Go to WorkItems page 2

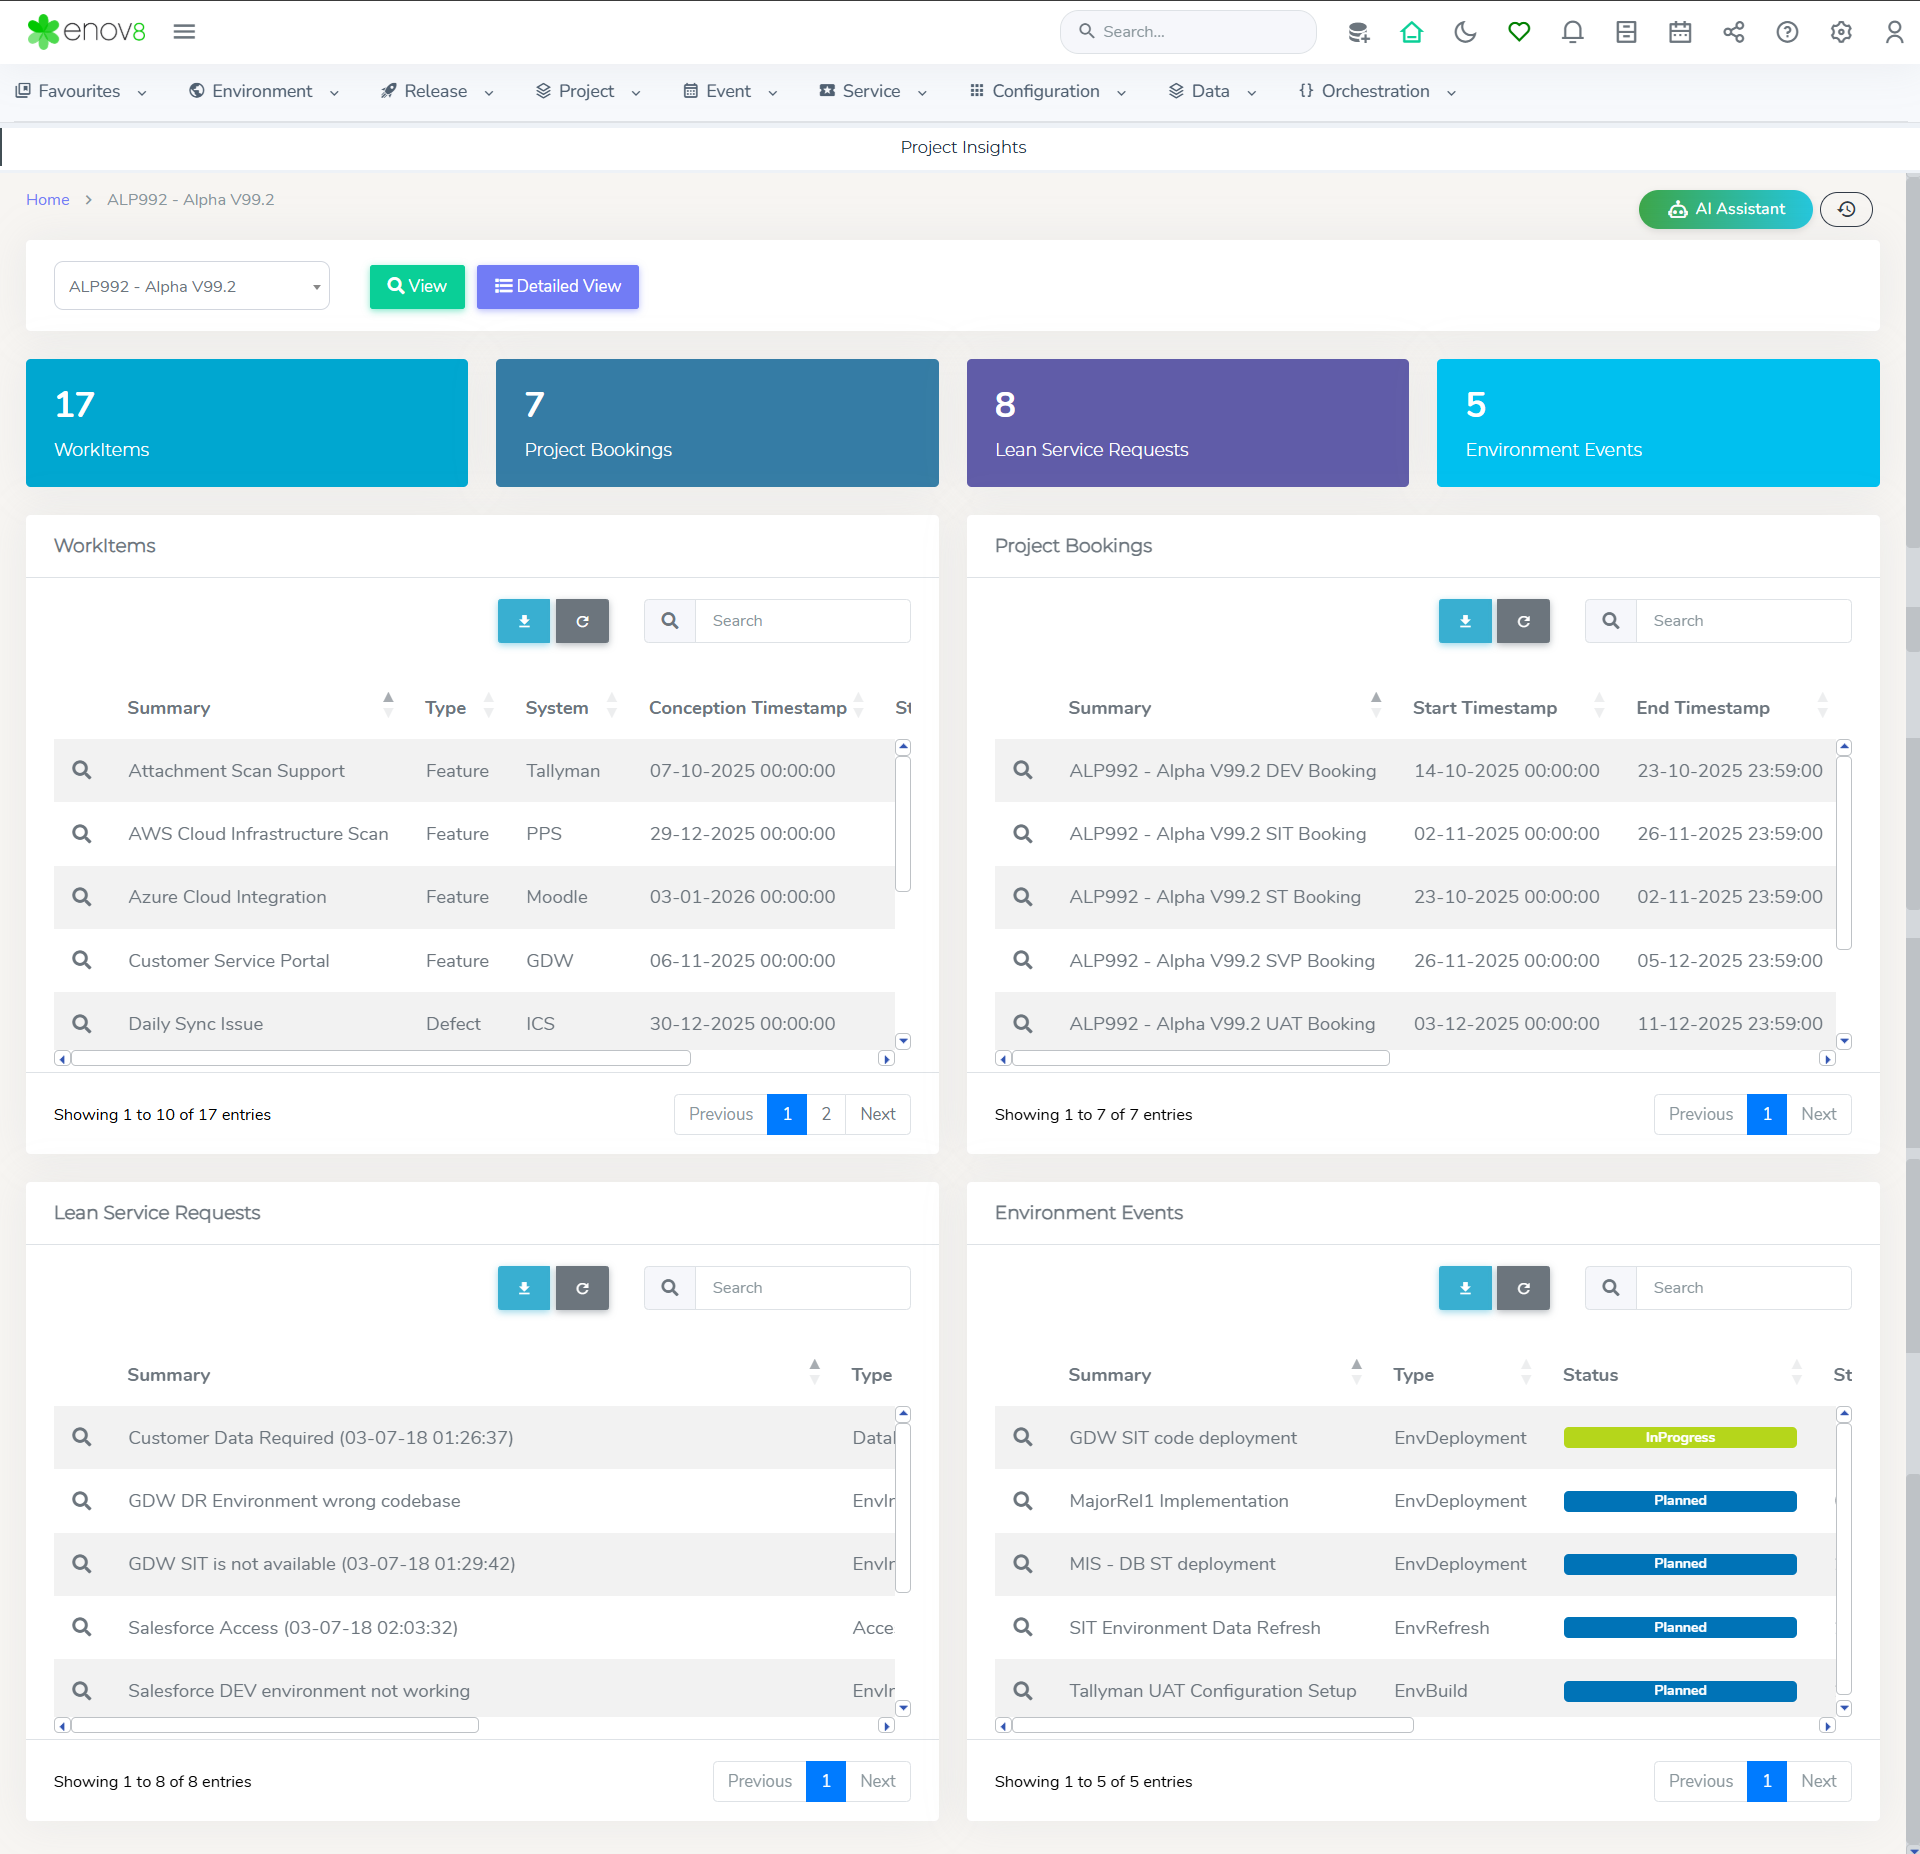[826, 1114]
